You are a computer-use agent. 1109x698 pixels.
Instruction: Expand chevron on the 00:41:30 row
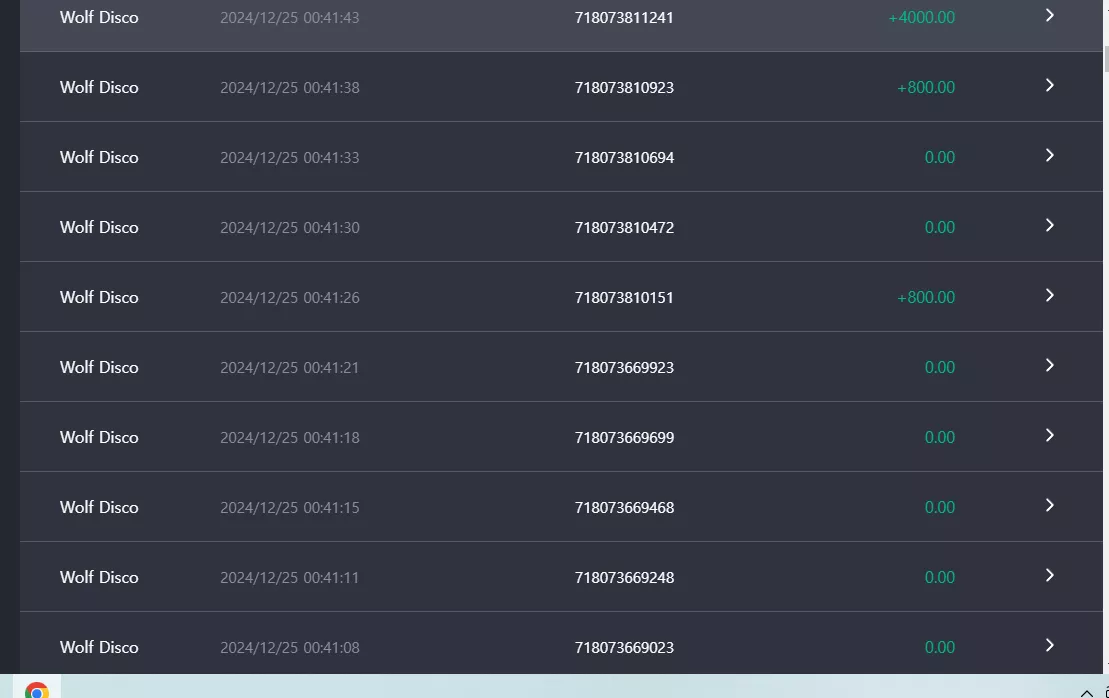[1050, 226]
